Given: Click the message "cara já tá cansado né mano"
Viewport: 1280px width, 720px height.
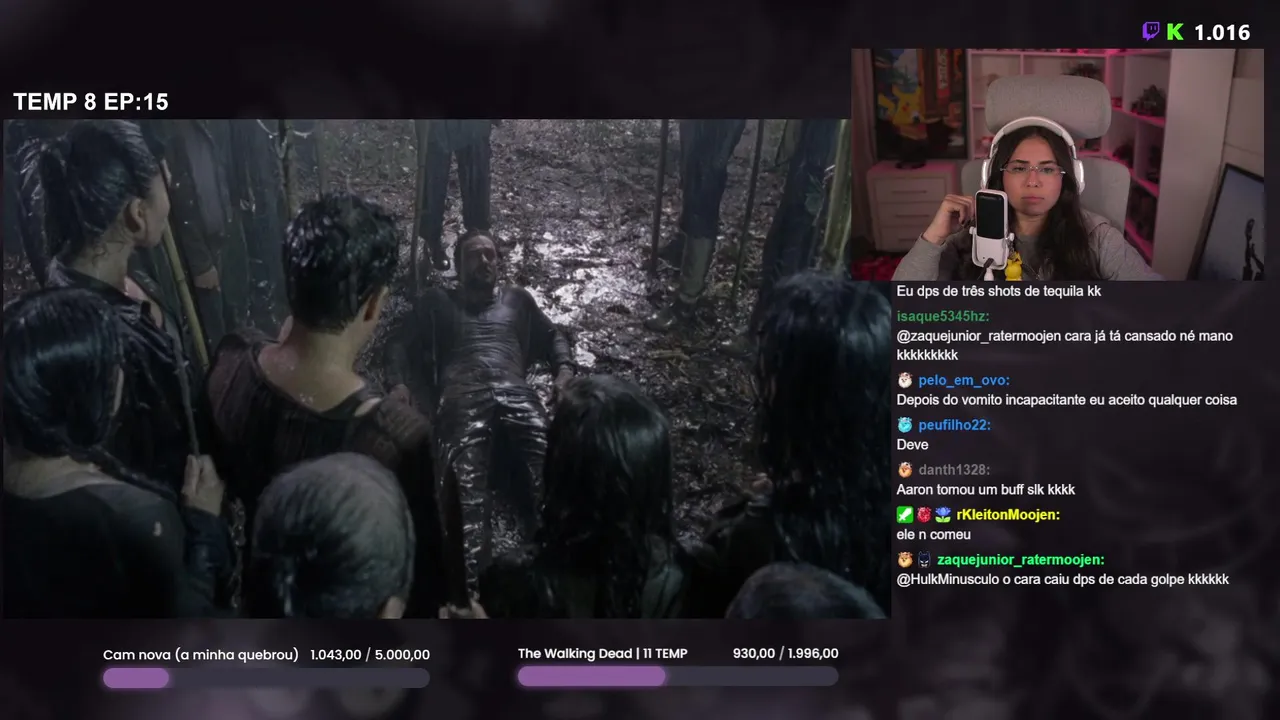Looking at the screenshot, I should [x=1065, y=345].
